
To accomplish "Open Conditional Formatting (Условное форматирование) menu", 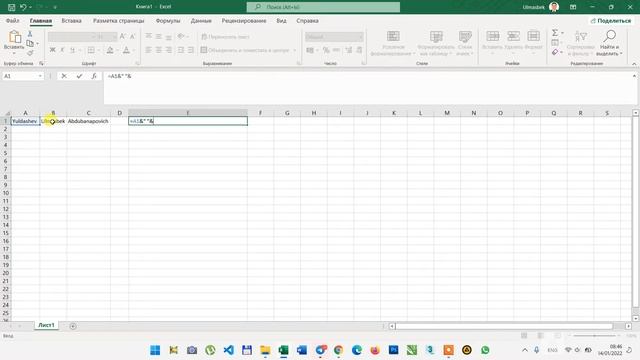I will [x=393, y=43].
